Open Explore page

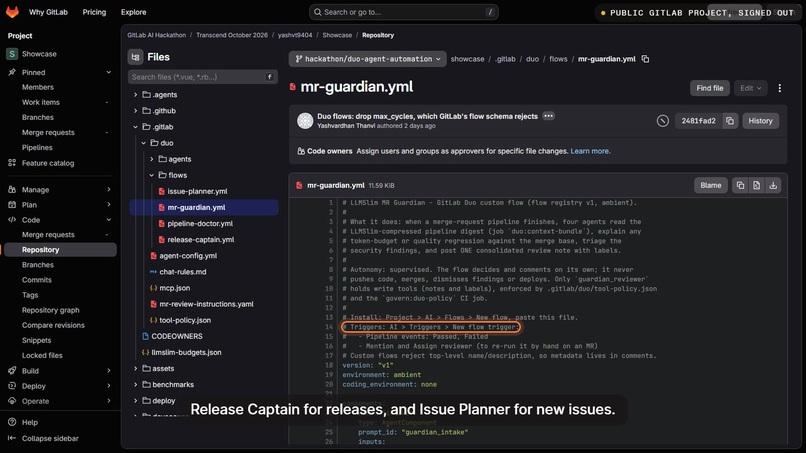point(133,12)
